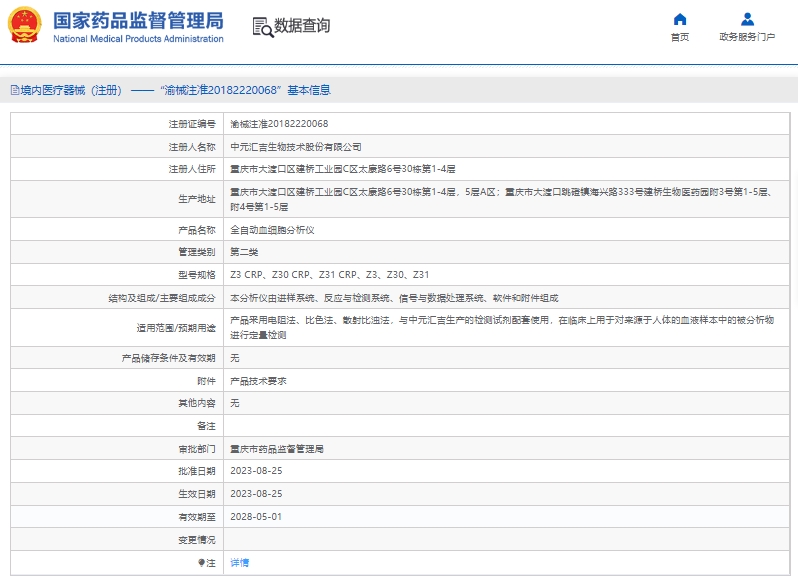Image resolution: width=798 pixels, height=580 pixels.
Task: Click the bullet icon beside 注 label
Action: coord(201,563)
